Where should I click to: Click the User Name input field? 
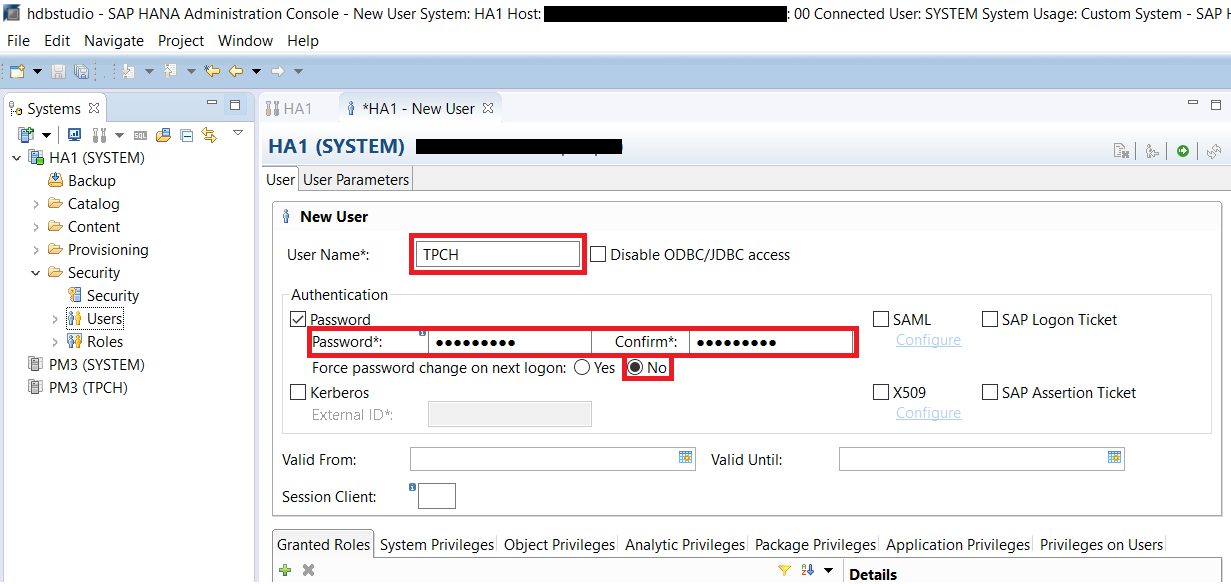497,254
